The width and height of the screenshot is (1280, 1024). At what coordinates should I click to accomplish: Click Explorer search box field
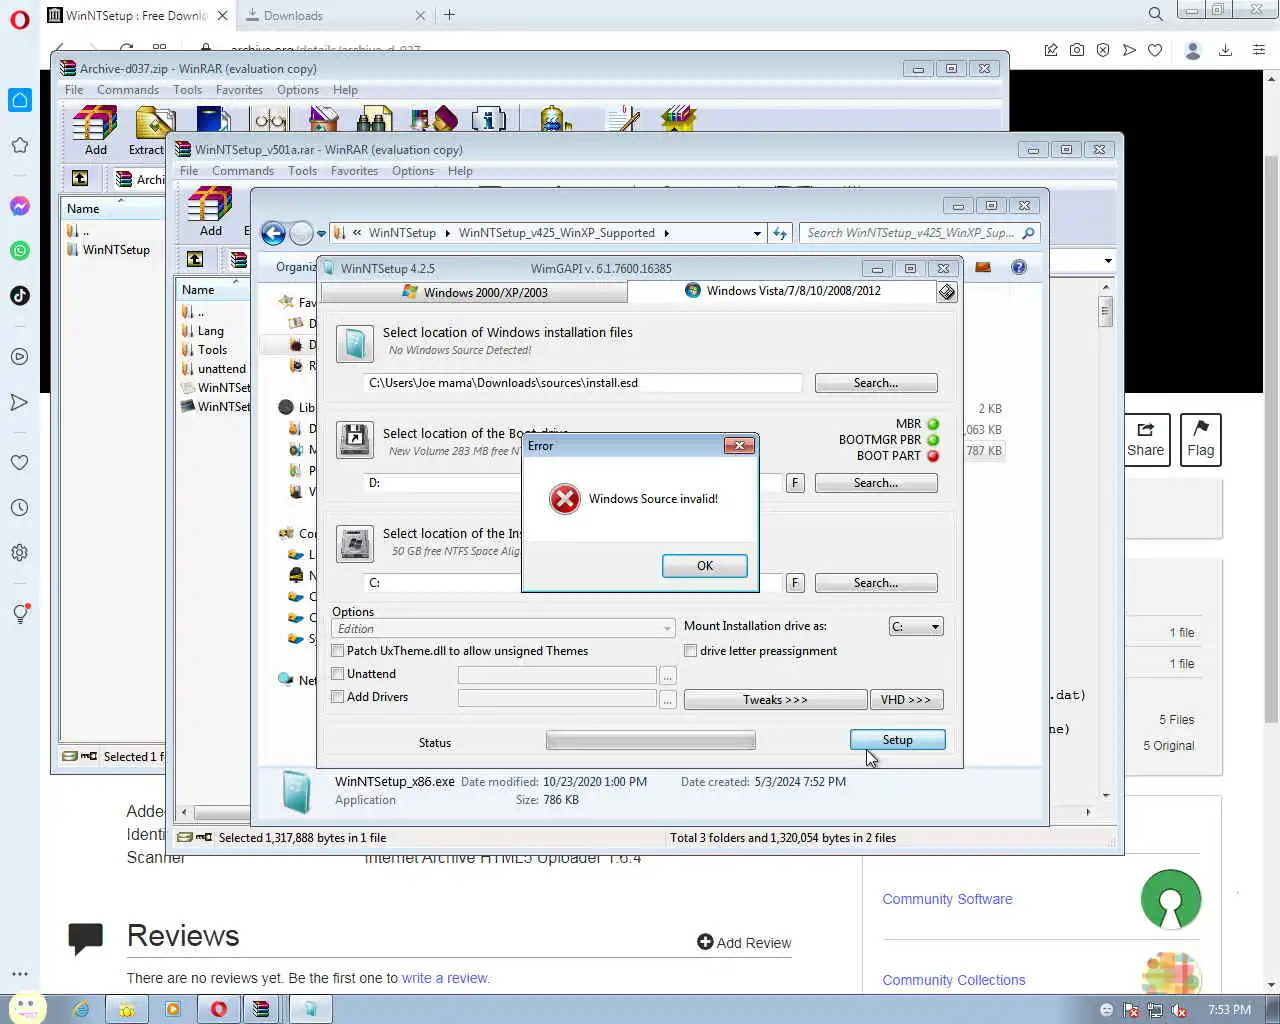[919, 233]
